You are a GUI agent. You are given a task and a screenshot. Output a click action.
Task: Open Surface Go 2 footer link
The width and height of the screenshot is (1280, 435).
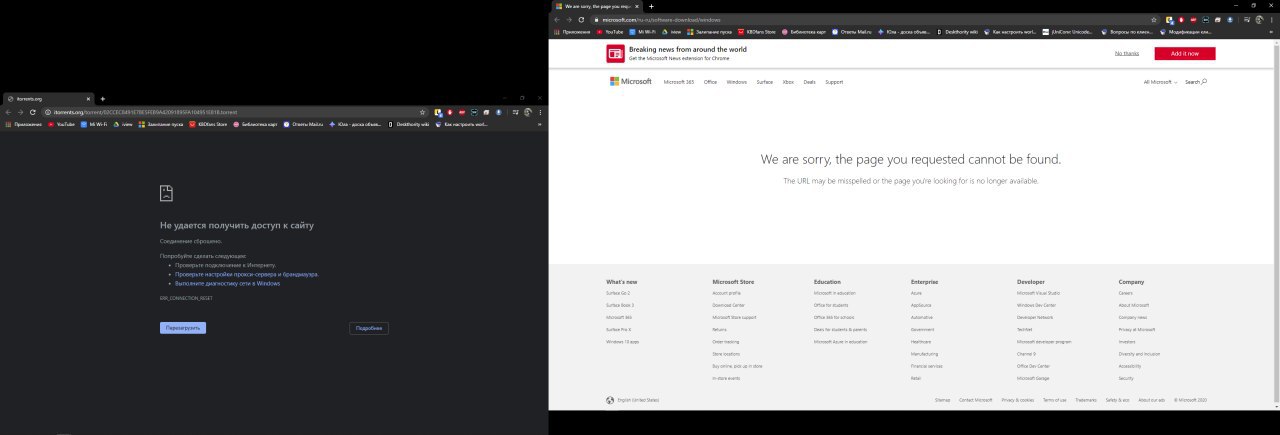619,293
